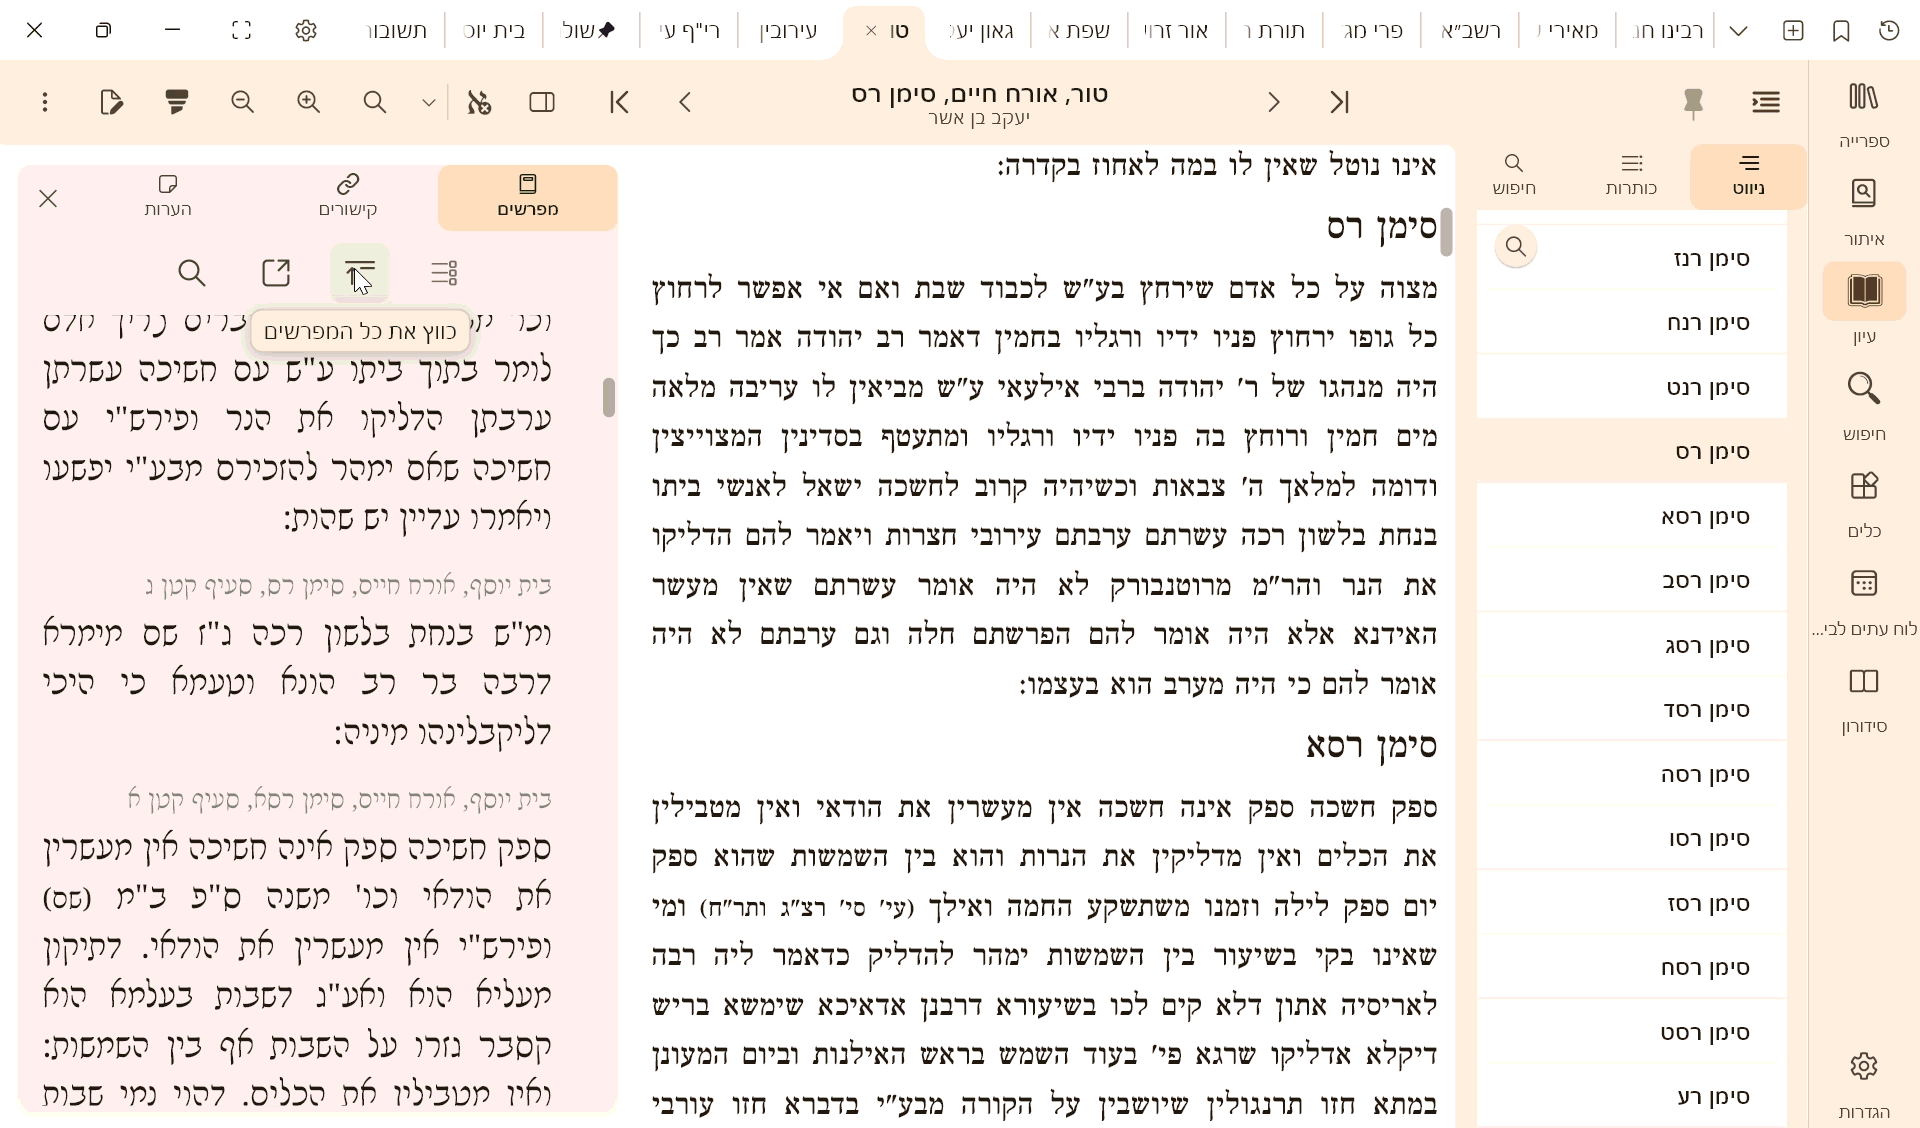Viewport: 1920px width, 1128px height.
Task: Jump to the first section arrow
Action: coord(619,102)
